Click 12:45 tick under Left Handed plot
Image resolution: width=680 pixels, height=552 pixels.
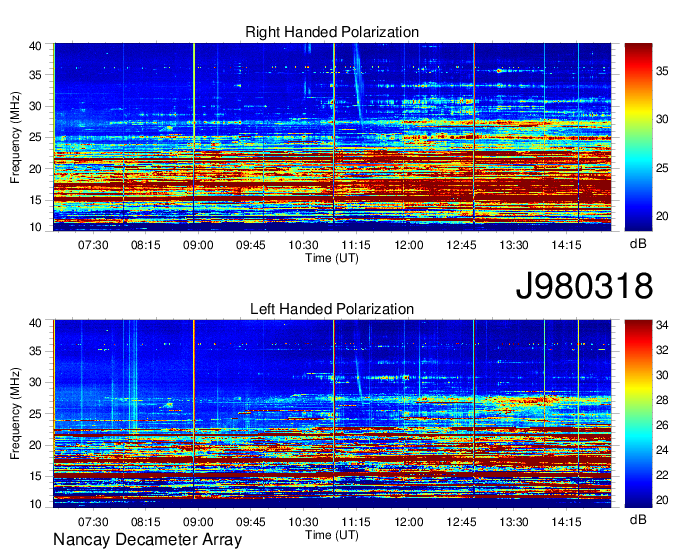[461, 522]
